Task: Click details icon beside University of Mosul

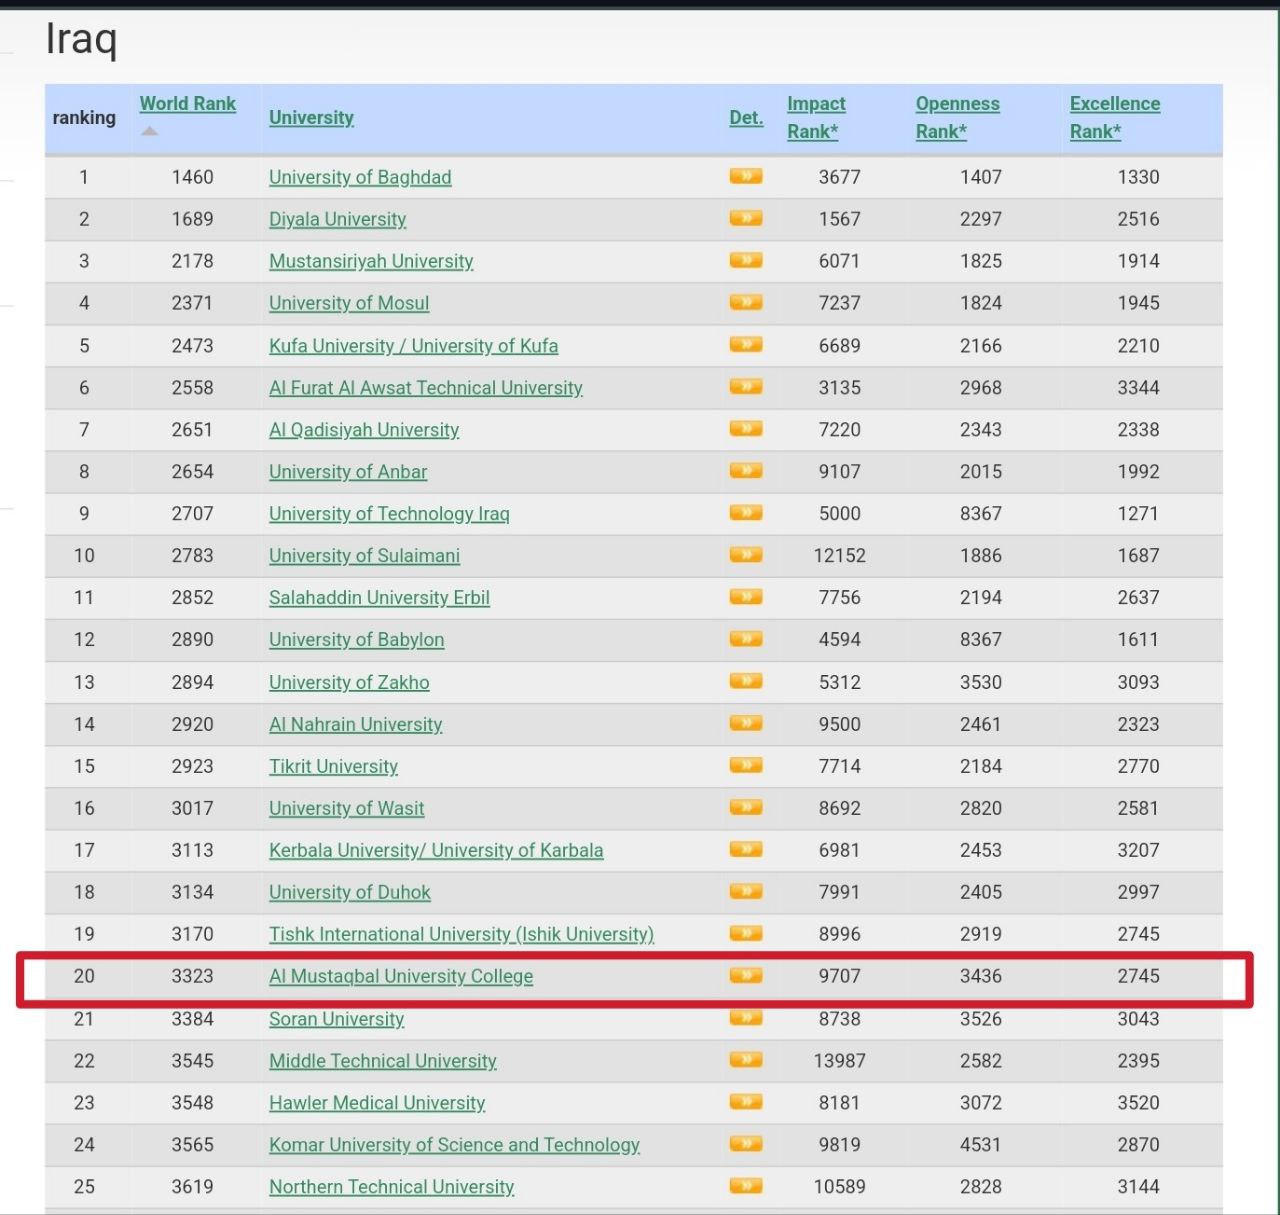Action: coord(745,302)
